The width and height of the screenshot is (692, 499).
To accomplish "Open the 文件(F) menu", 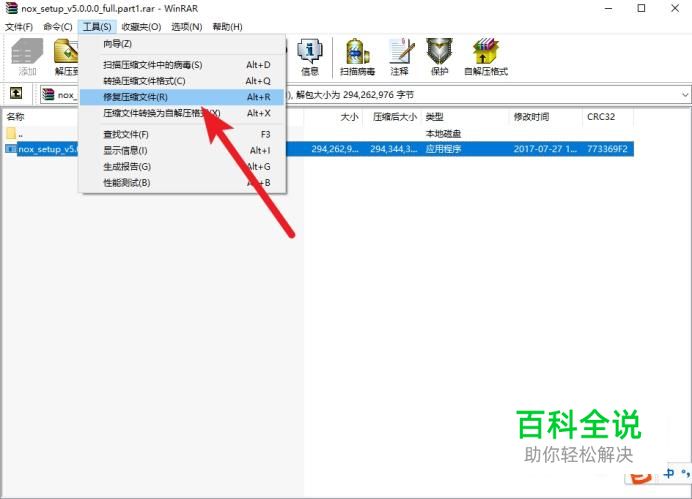I will click(19, 27).
